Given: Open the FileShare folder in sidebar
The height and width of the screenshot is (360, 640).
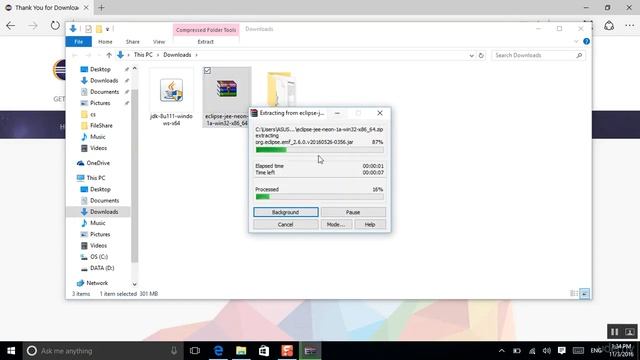Looking at the screenshot, I should click(101, 125).
